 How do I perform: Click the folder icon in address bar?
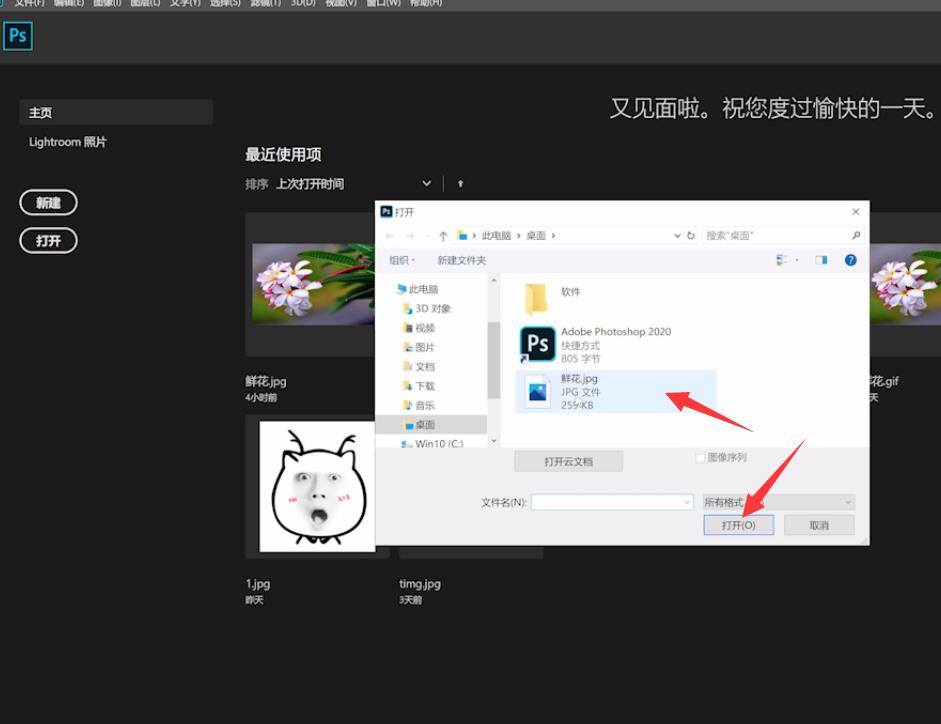461,235
